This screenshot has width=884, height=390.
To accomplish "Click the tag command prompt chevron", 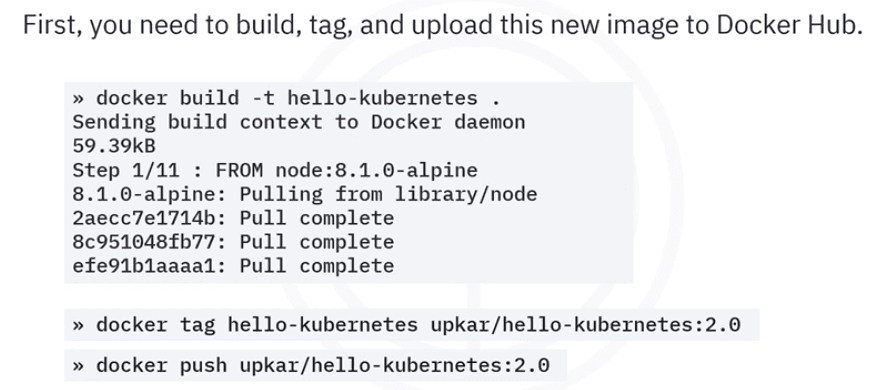I will pyautogui.click(x=78, y=325).
